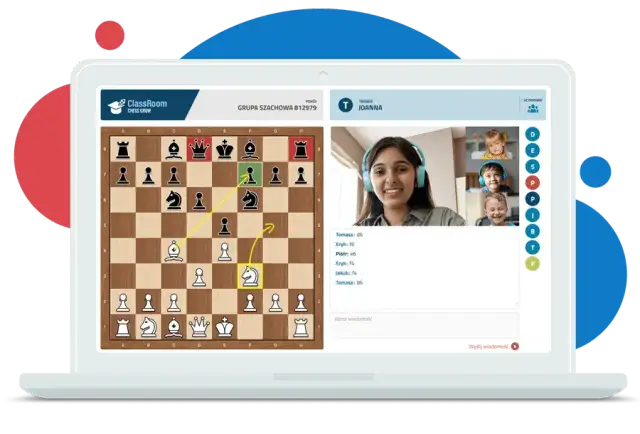Click the black queen on red square
This screenshot has height=434, width=640.
click(199, 149)
